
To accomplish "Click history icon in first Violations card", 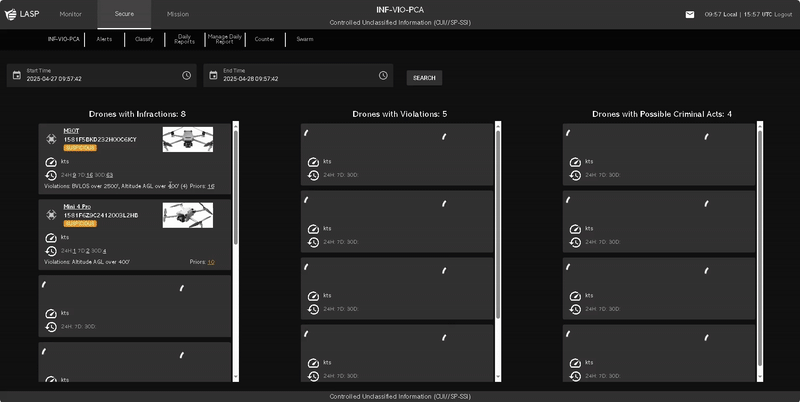I will [313, 175].
